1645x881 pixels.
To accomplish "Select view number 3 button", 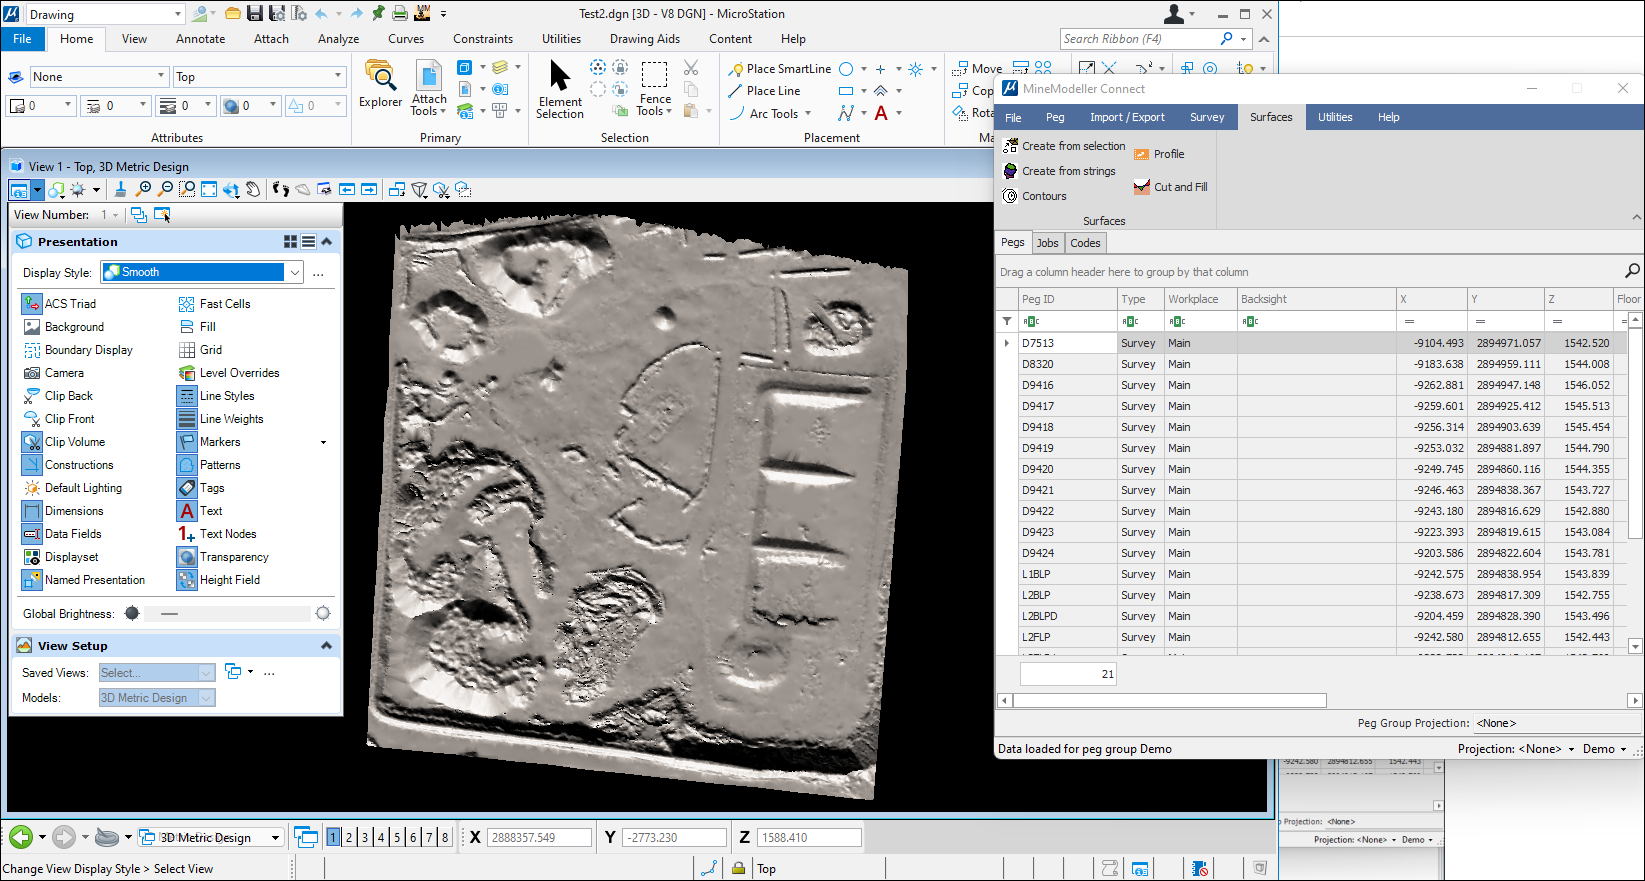I will tap(365, 838).
